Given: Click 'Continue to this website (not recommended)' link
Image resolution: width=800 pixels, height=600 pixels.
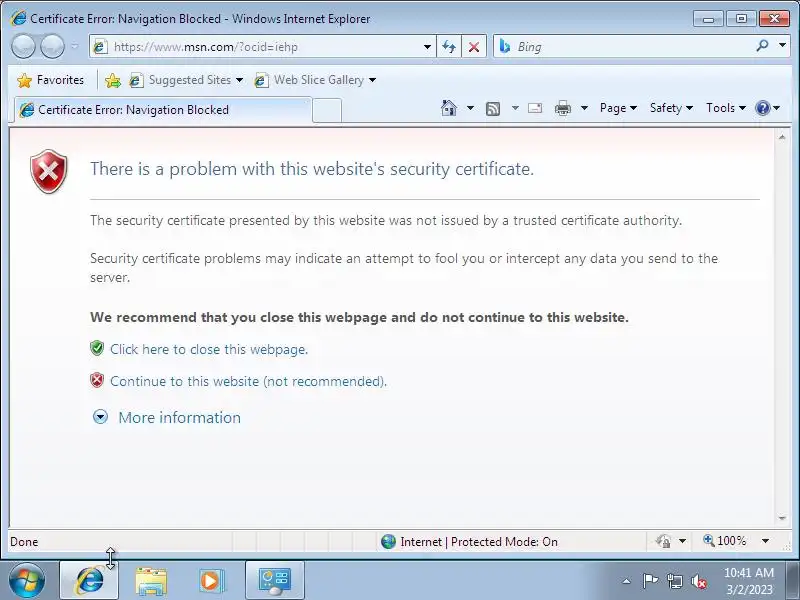Looking at the screenshot, I should 248,382.
